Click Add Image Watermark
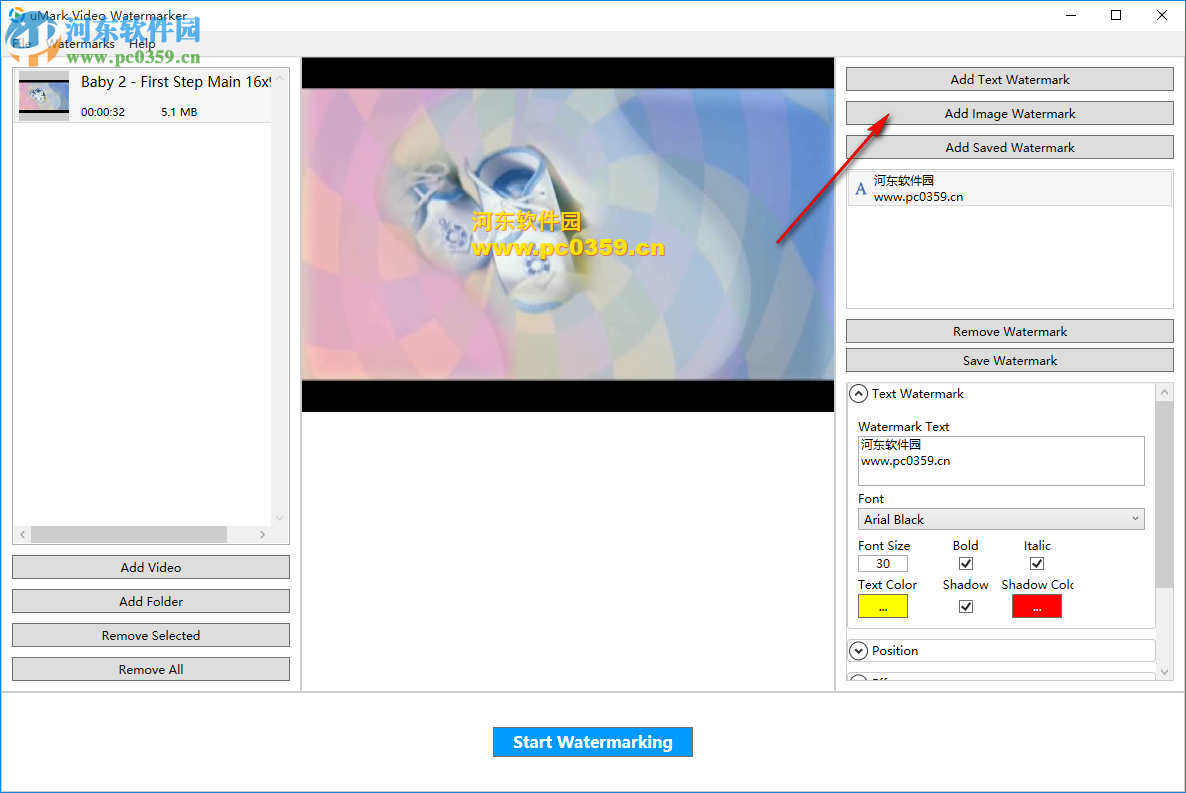The image size is (1186, 793). pyautogui.click(x=1009, y=113)
